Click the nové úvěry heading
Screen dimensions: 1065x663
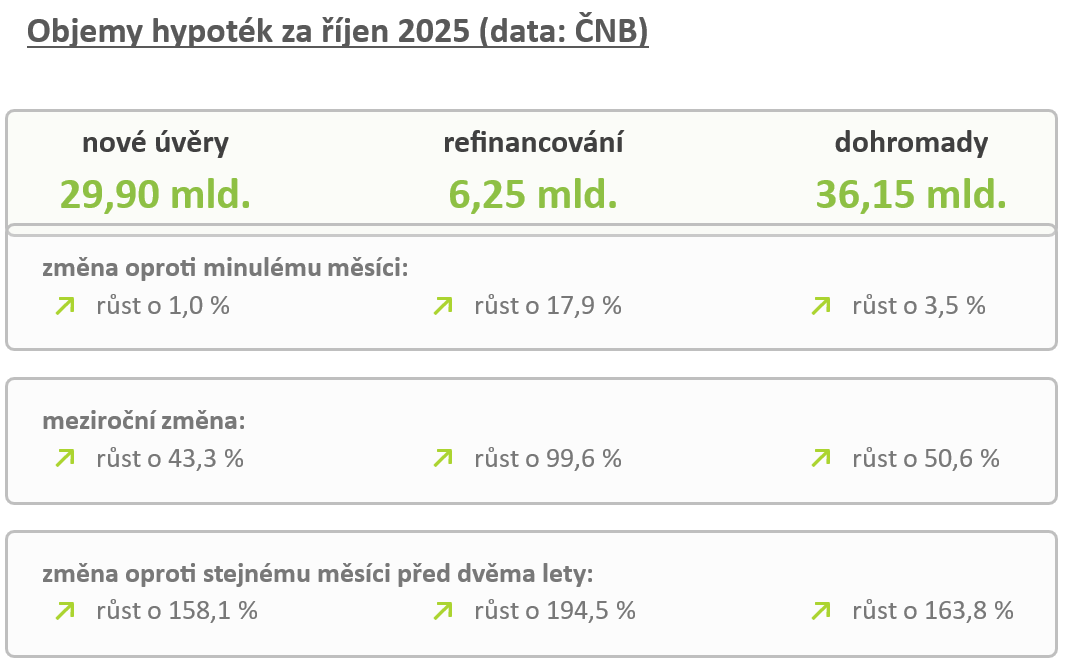click(155, 143)
